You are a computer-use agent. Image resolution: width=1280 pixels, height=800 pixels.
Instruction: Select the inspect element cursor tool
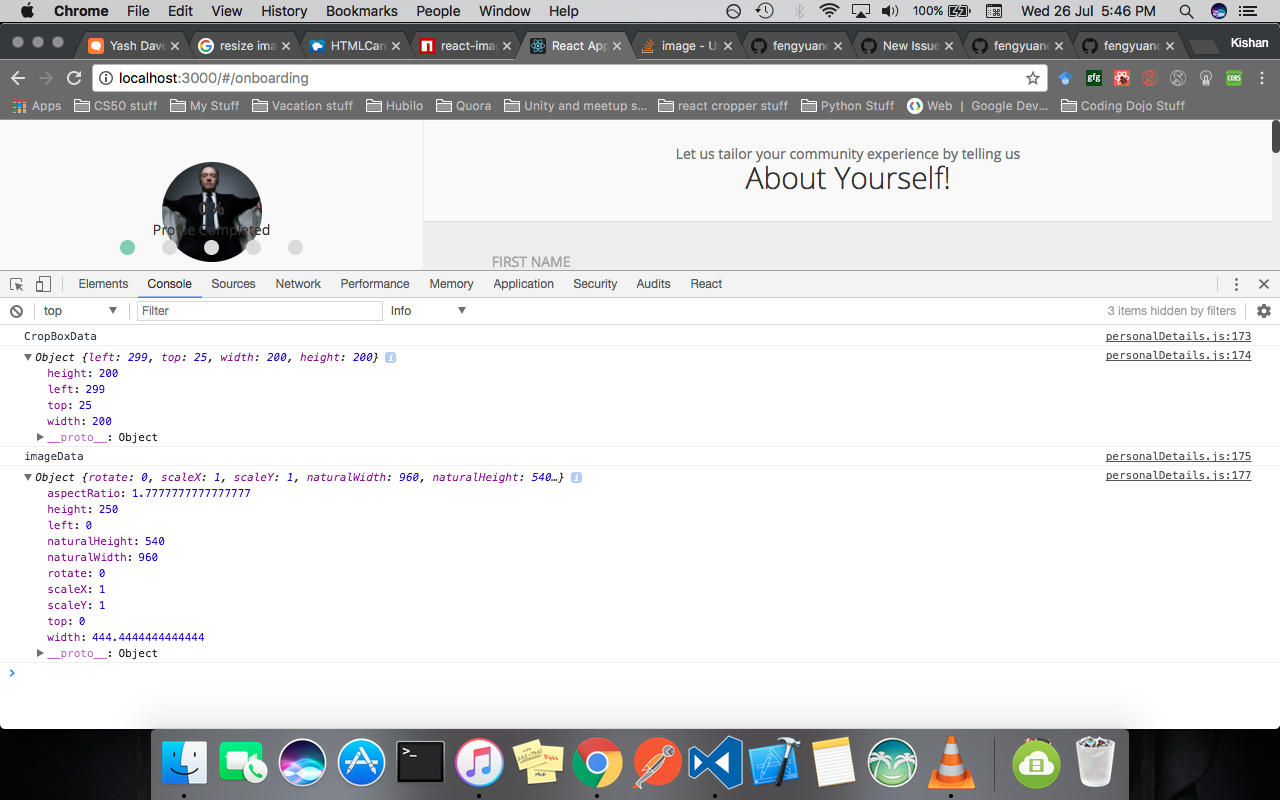coord(15,283)
